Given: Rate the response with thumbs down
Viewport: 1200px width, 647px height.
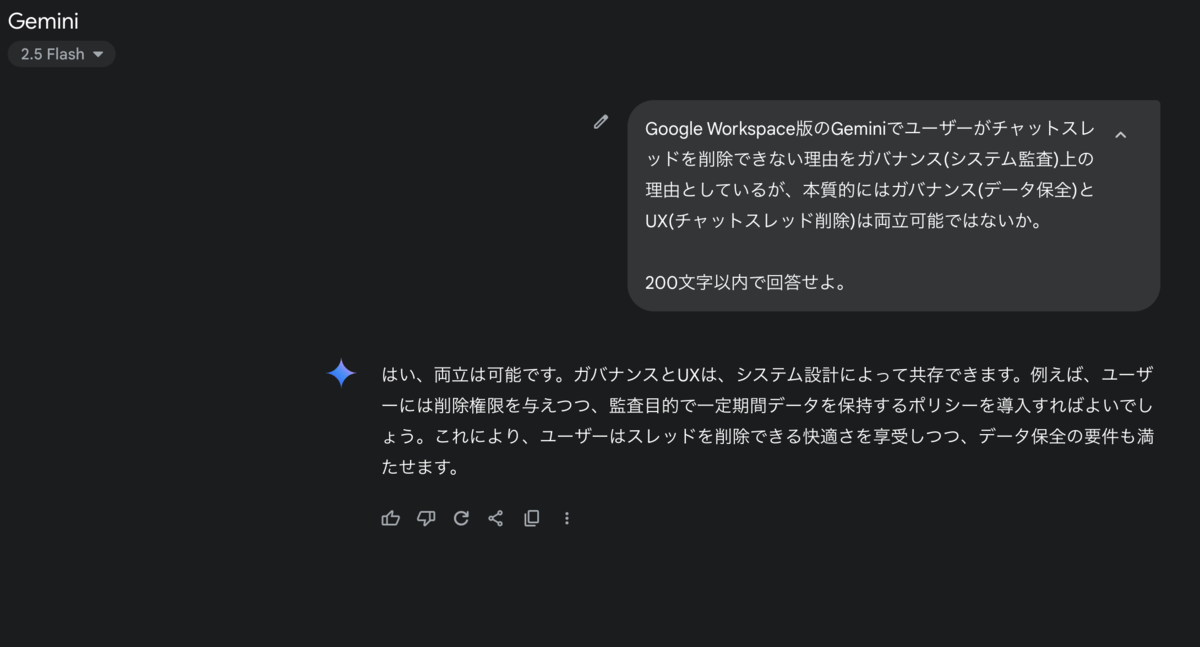Looking at the screenshot, I should pos(425,518).
